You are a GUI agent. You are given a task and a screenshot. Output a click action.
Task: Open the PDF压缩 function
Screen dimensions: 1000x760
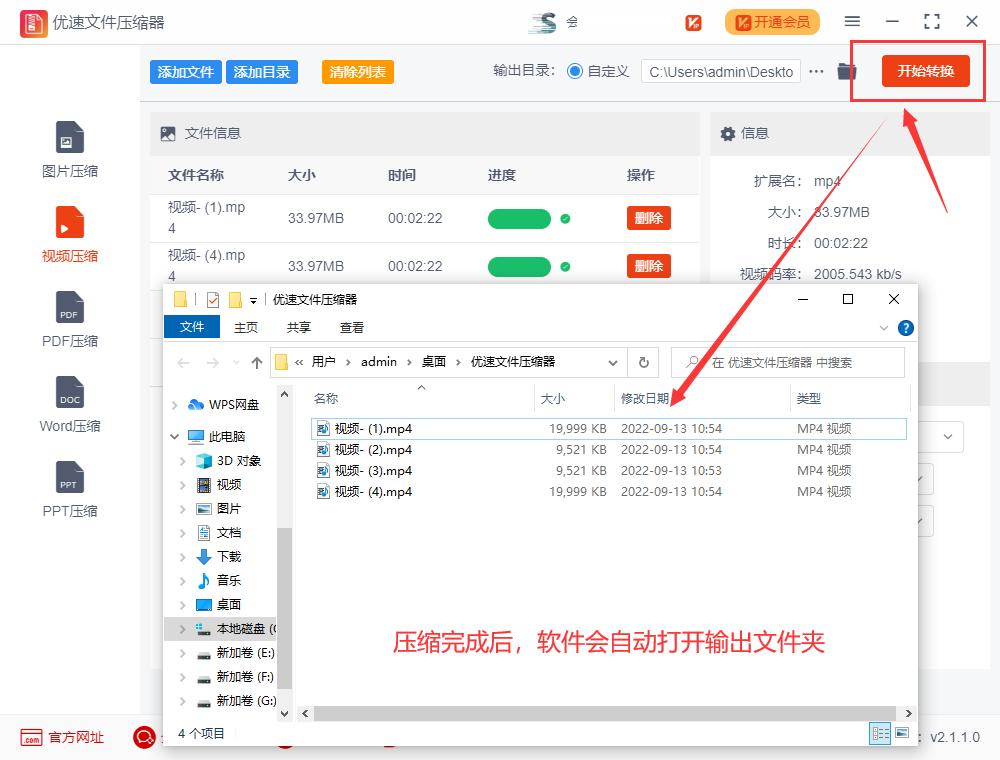(x=68, y=318)
